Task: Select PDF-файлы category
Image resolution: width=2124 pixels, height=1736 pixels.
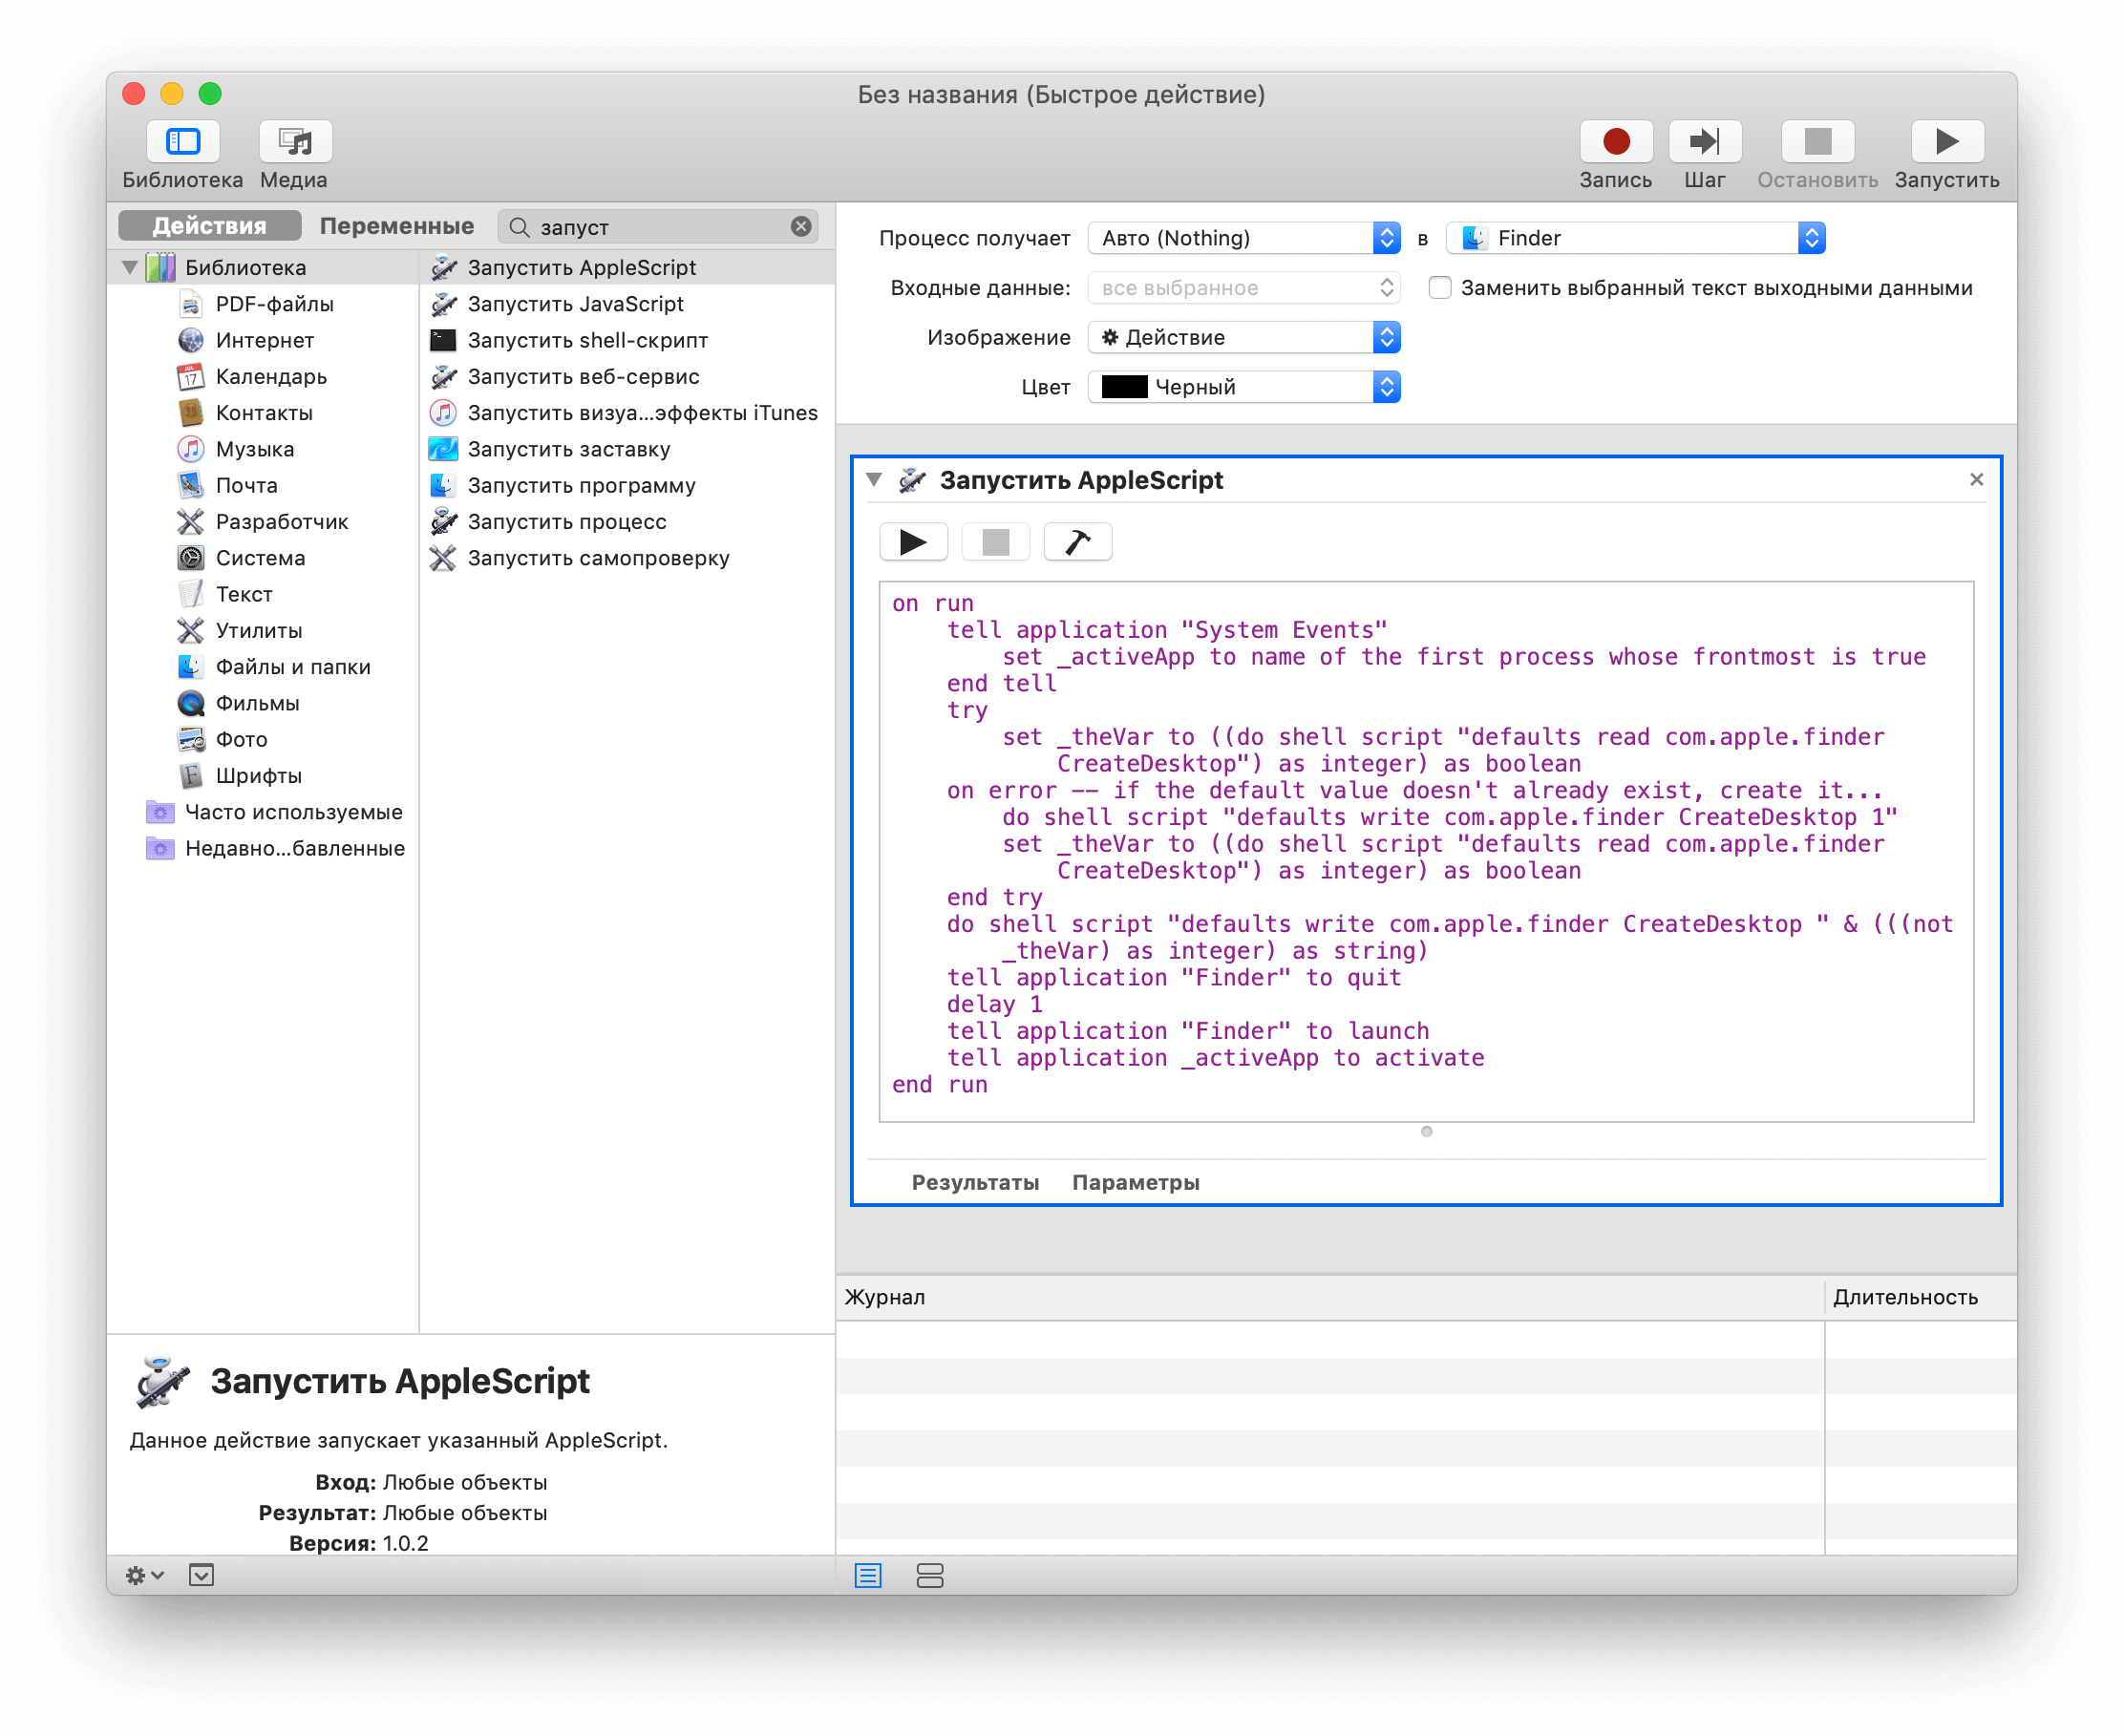Action: pos(274,304)
